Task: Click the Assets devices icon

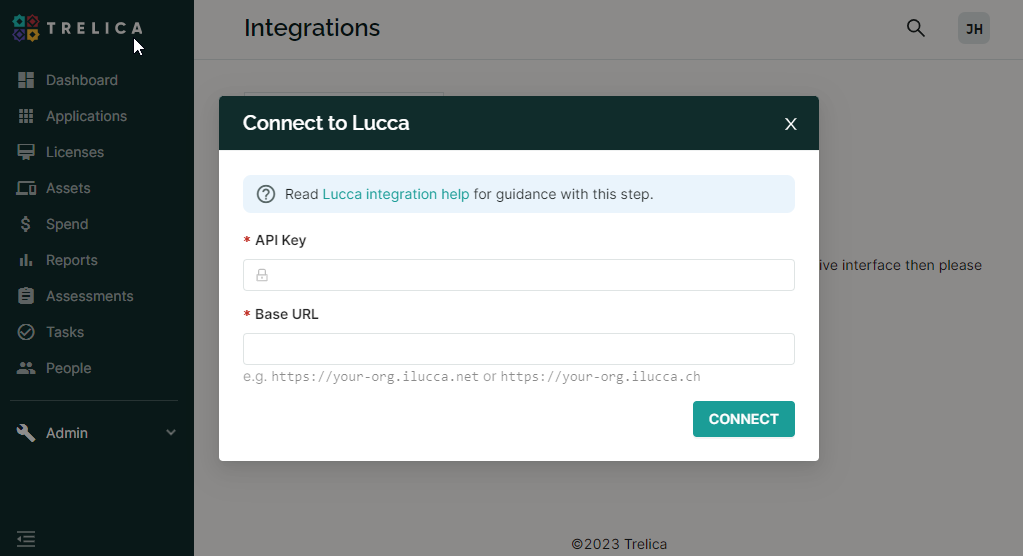Action: (26, 188)
